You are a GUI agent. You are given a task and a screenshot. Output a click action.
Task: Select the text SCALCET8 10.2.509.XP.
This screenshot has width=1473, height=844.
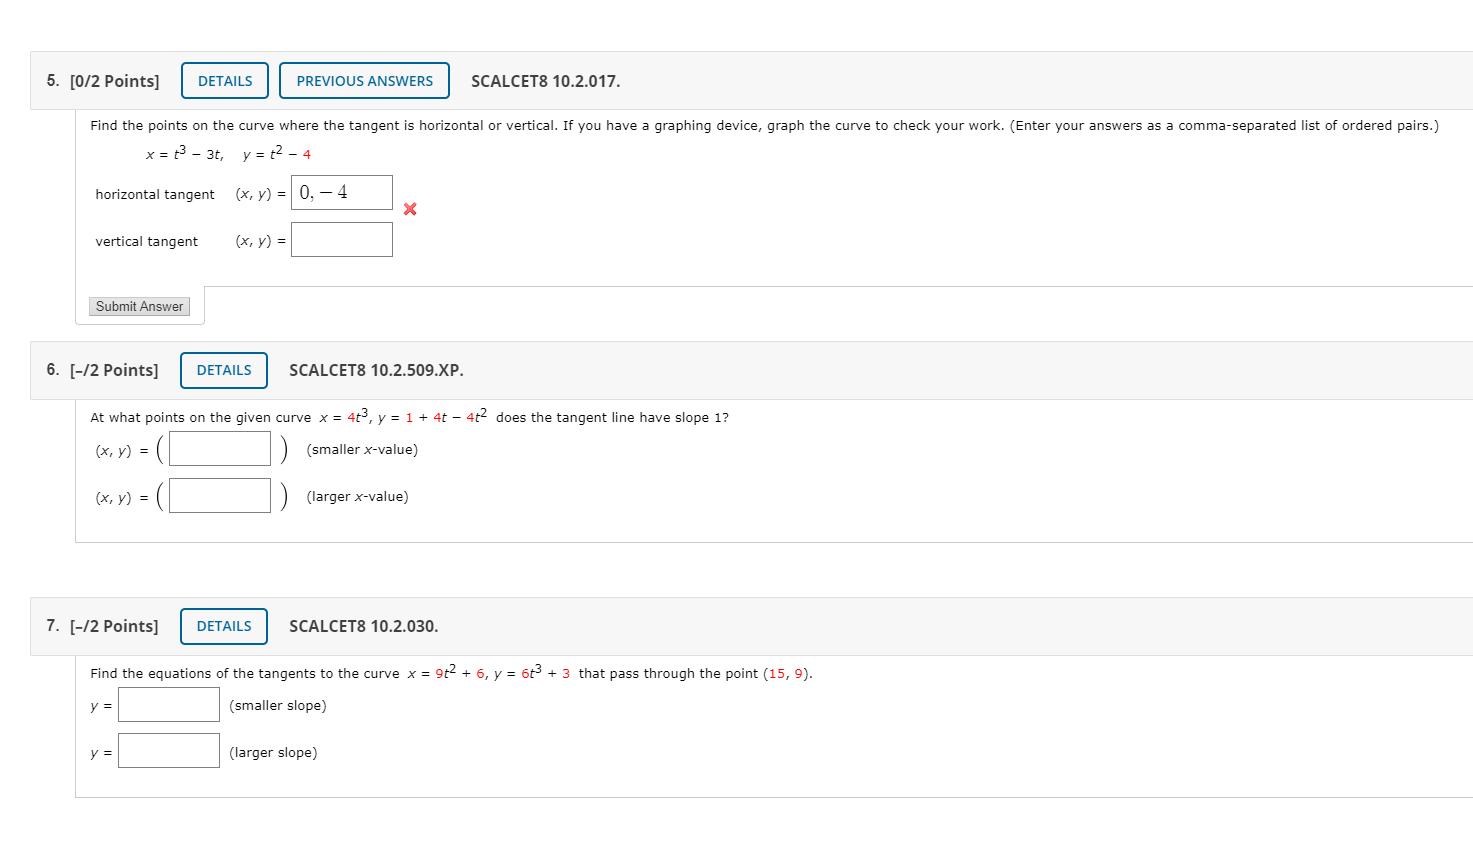[376, 370]
